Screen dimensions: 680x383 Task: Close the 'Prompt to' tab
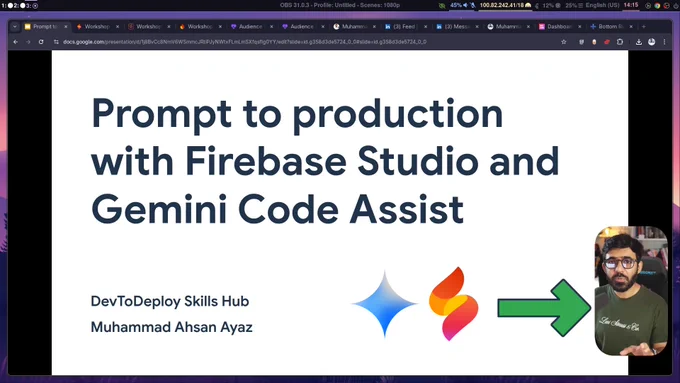coord(66,27)
